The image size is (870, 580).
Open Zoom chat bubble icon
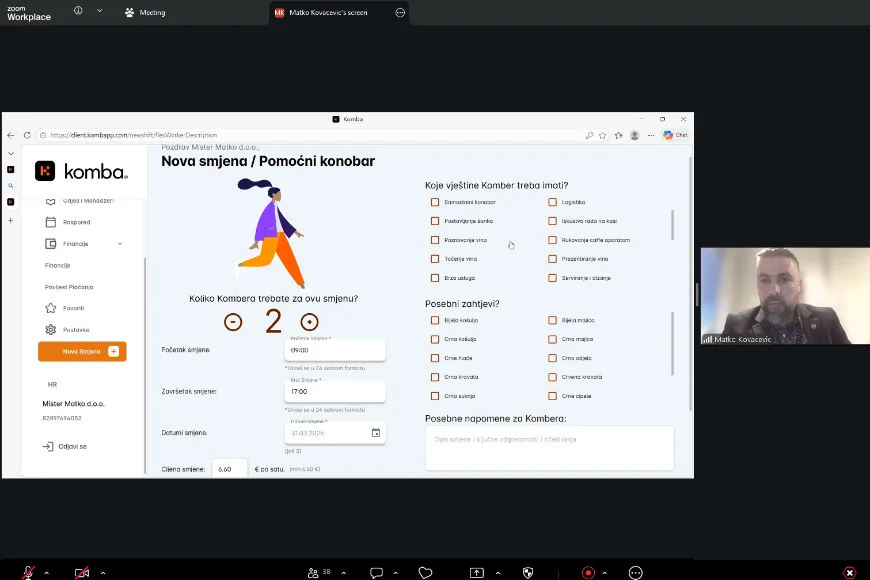[x=376, y=573]
